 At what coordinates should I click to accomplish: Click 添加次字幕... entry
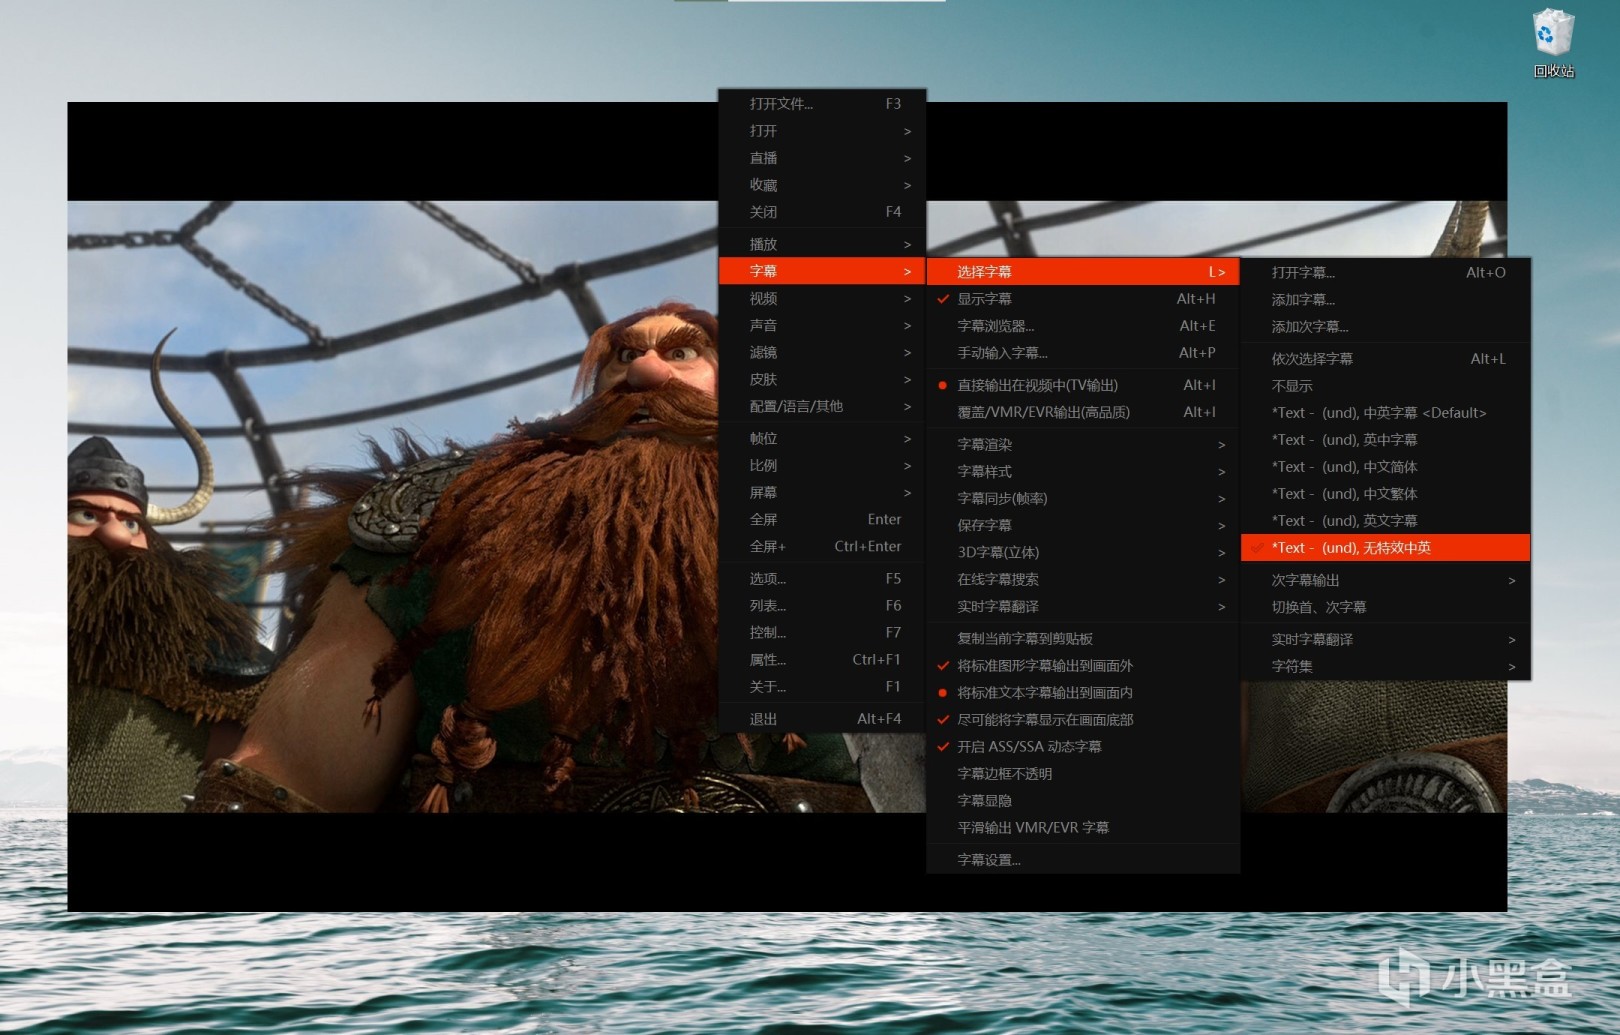1386,326
